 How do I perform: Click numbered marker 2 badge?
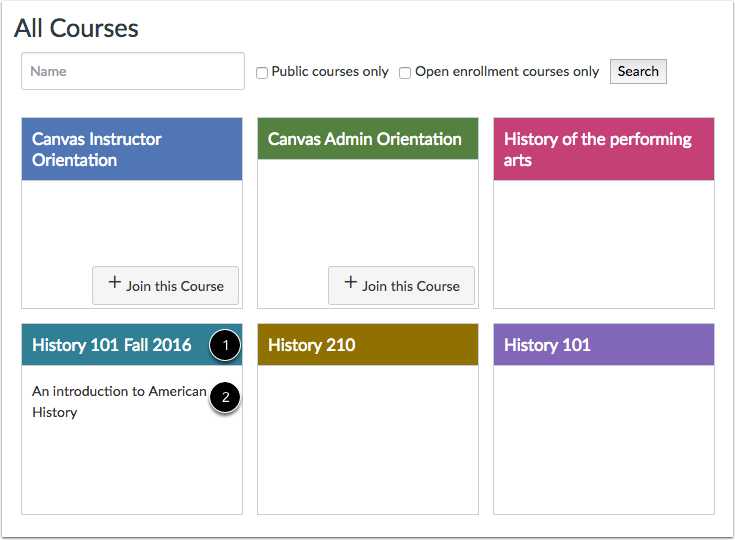click(x=225, y=397)
